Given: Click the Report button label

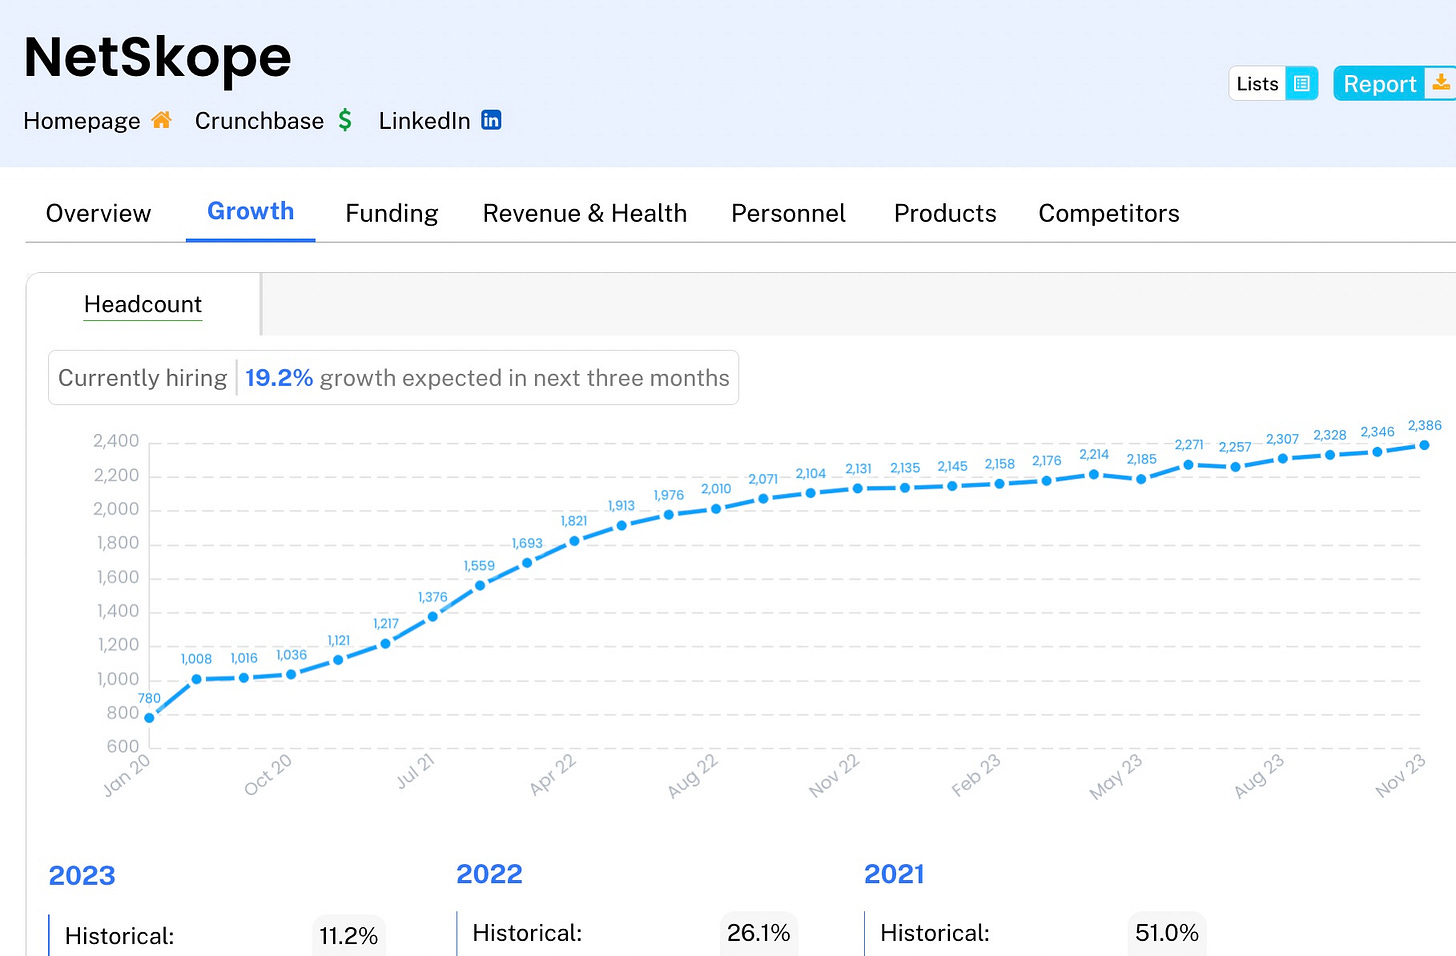Looking at the screenshot, I should pos(1379,84).
